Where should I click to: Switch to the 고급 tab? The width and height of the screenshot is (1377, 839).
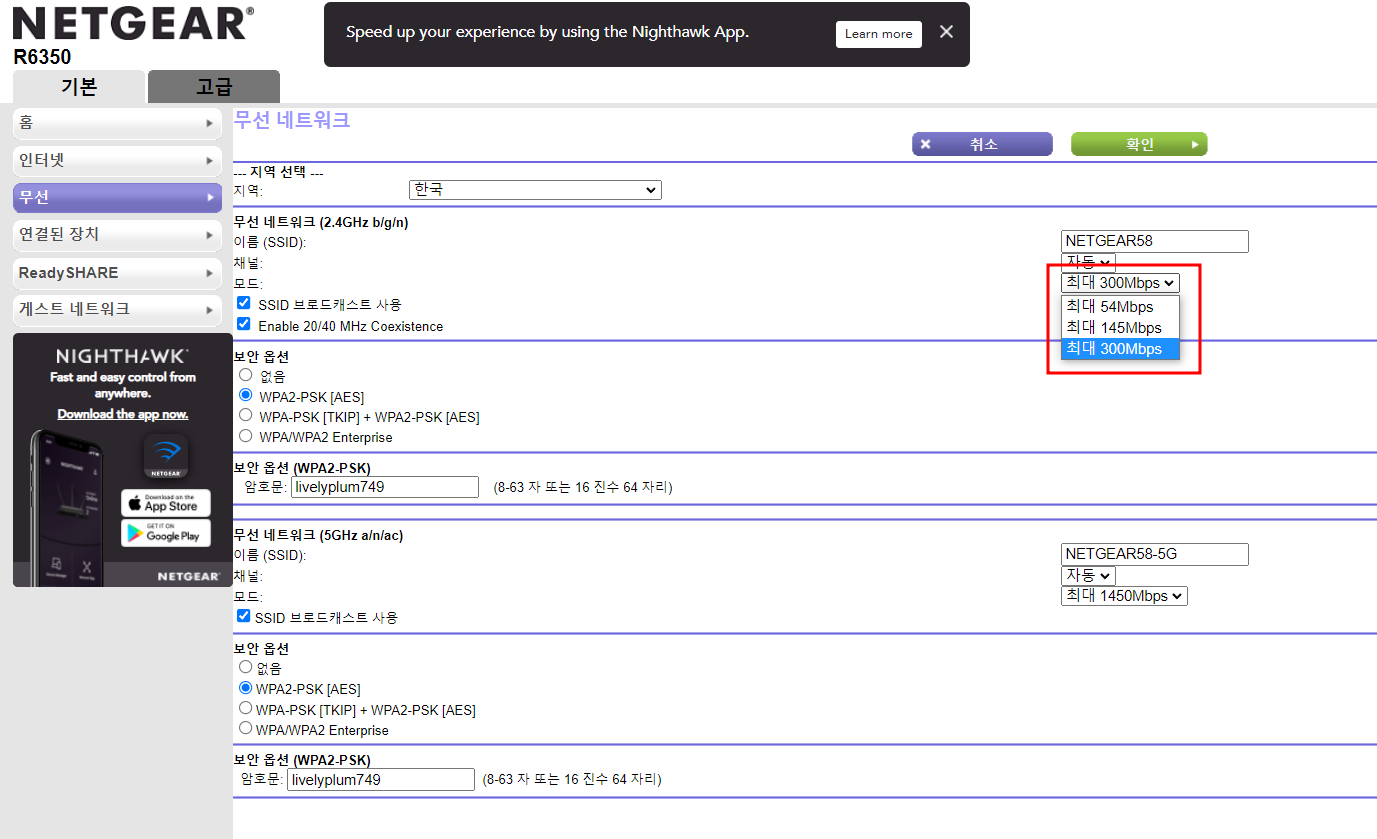pos(214,87)
